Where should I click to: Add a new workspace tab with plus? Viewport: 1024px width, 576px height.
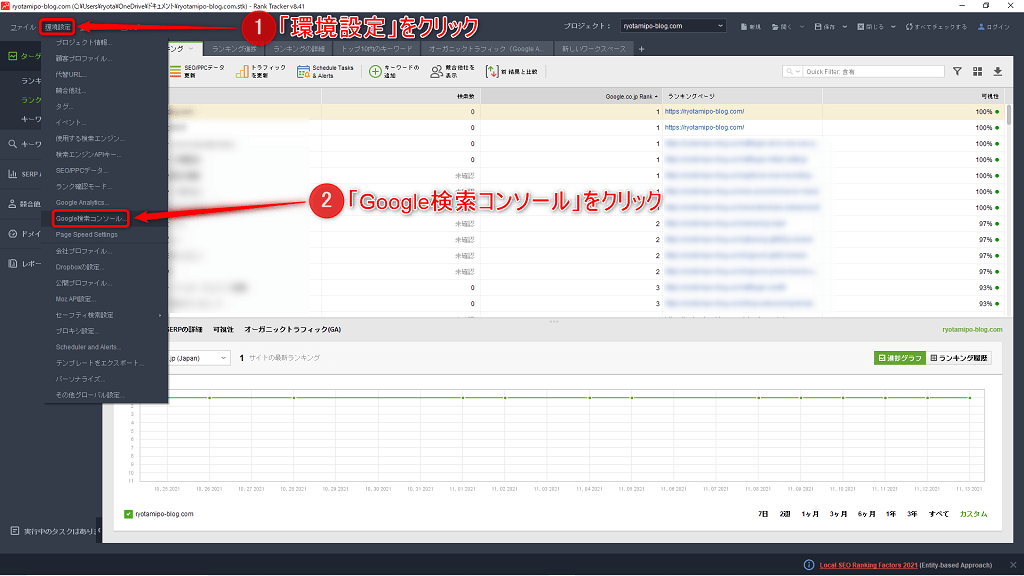point(642,48)
